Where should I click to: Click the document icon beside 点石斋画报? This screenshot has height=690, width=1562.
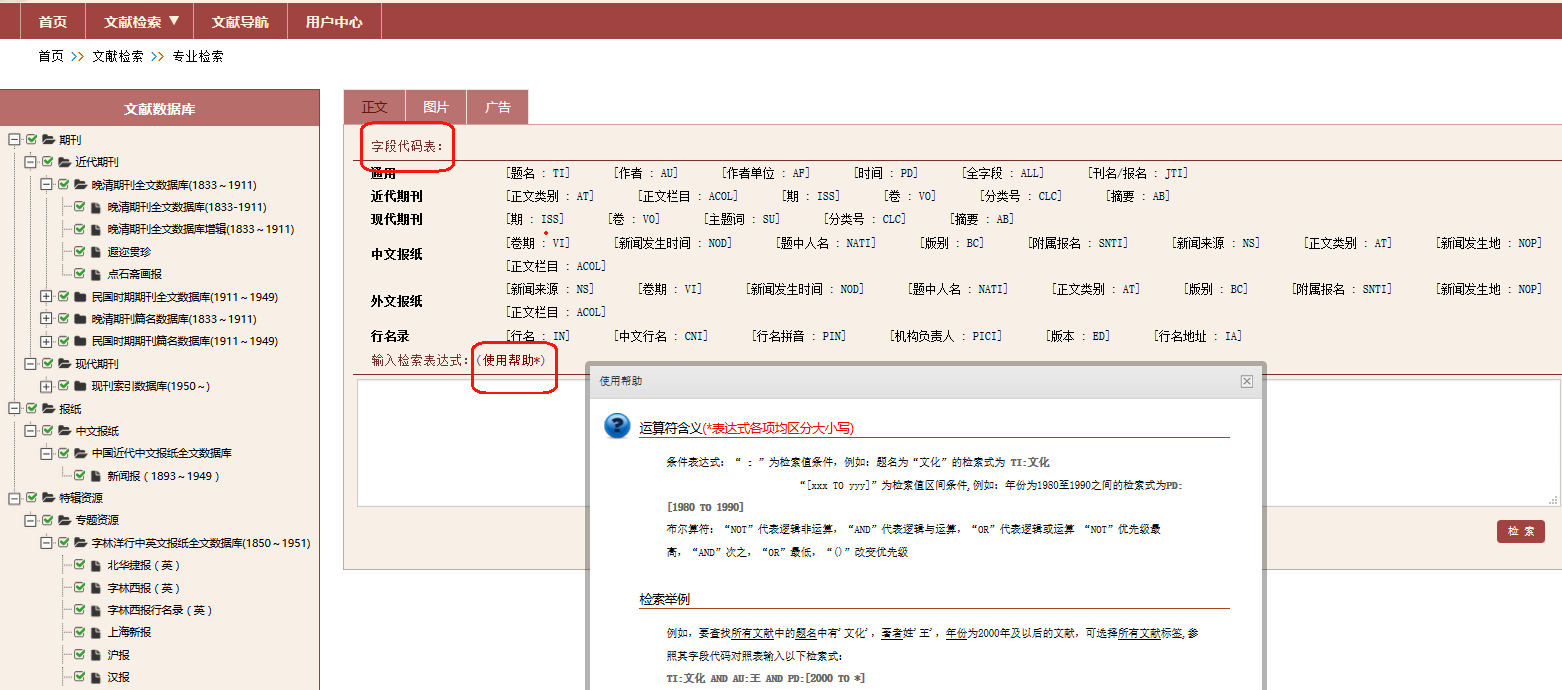(96, 274)
